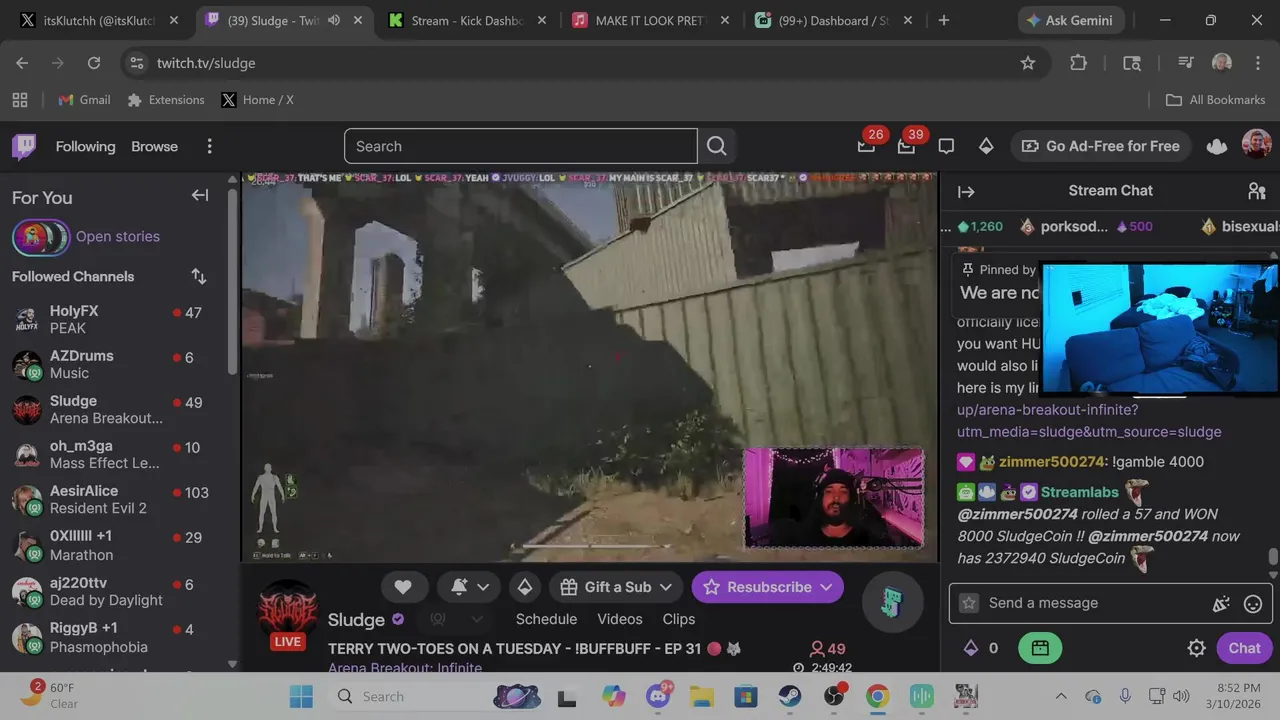Screen dimensions: 1280x720
Task: Click Streamlabs username in chat
Action: coord(1079,492)
